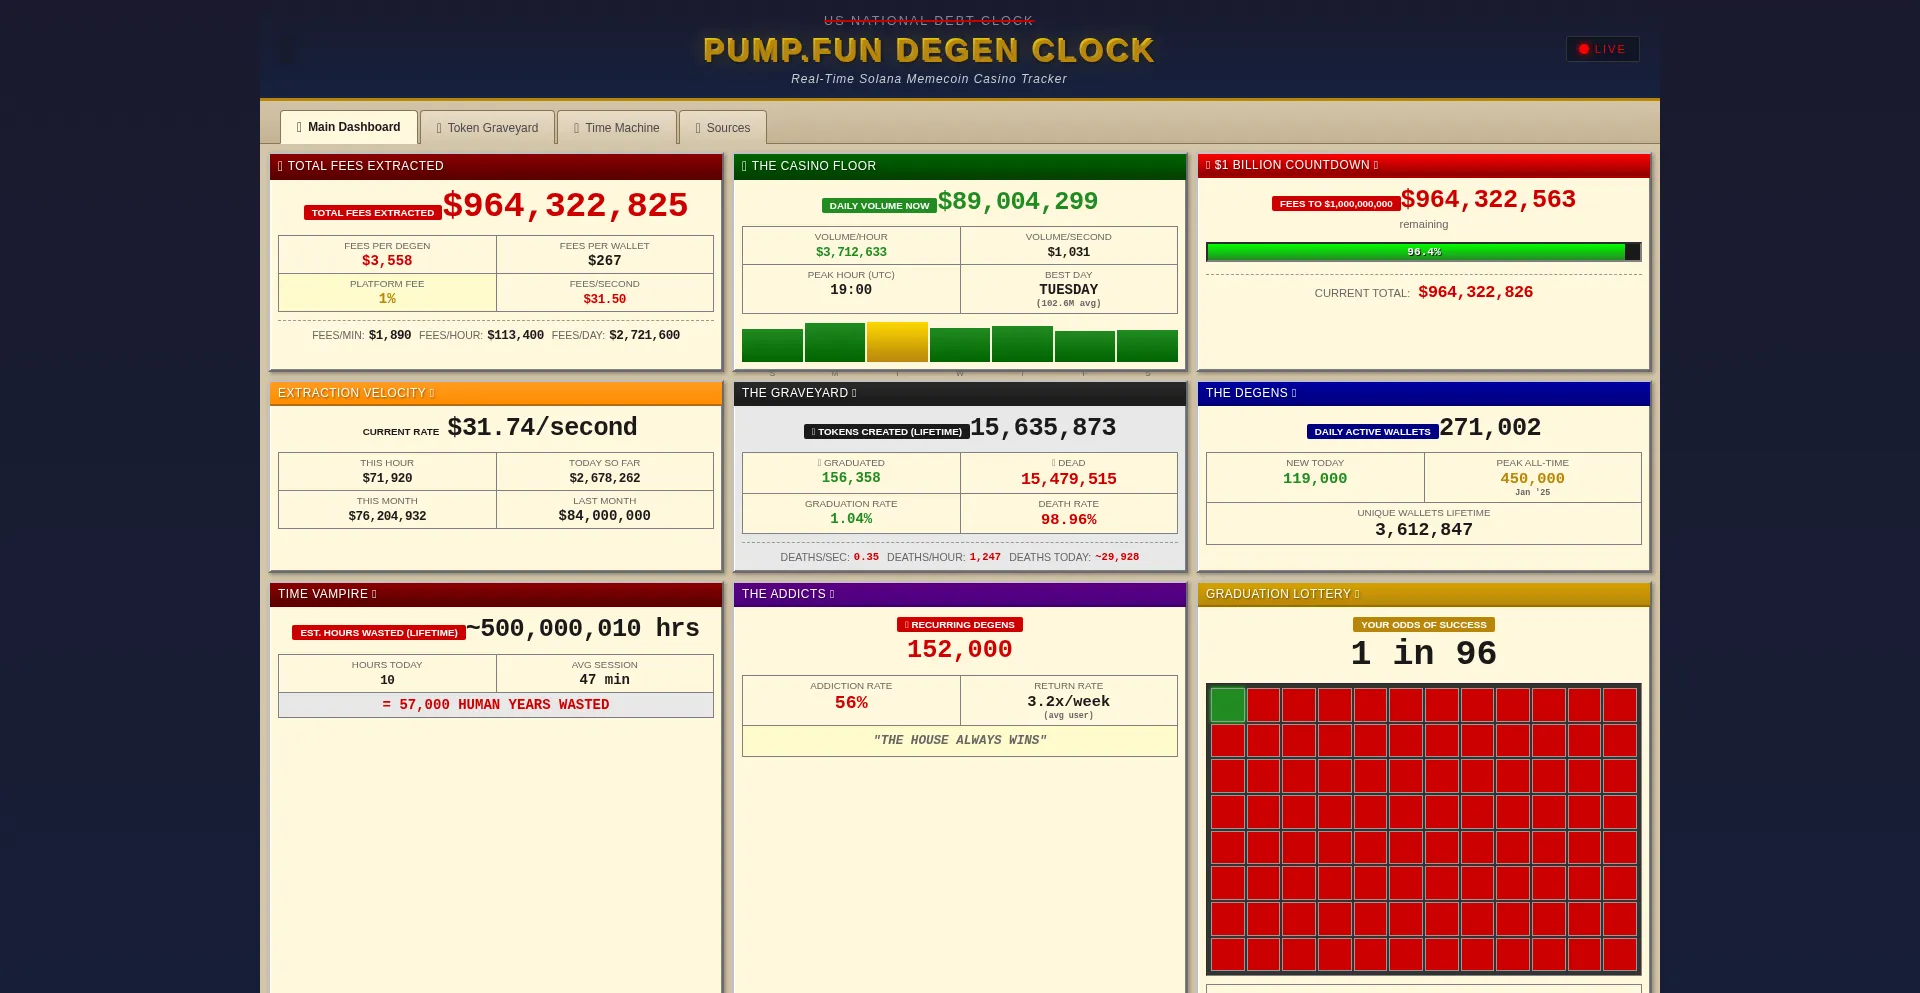
Task: Click the TOTAL FEES EXTRACTED red badge
Action: (373, 213)
